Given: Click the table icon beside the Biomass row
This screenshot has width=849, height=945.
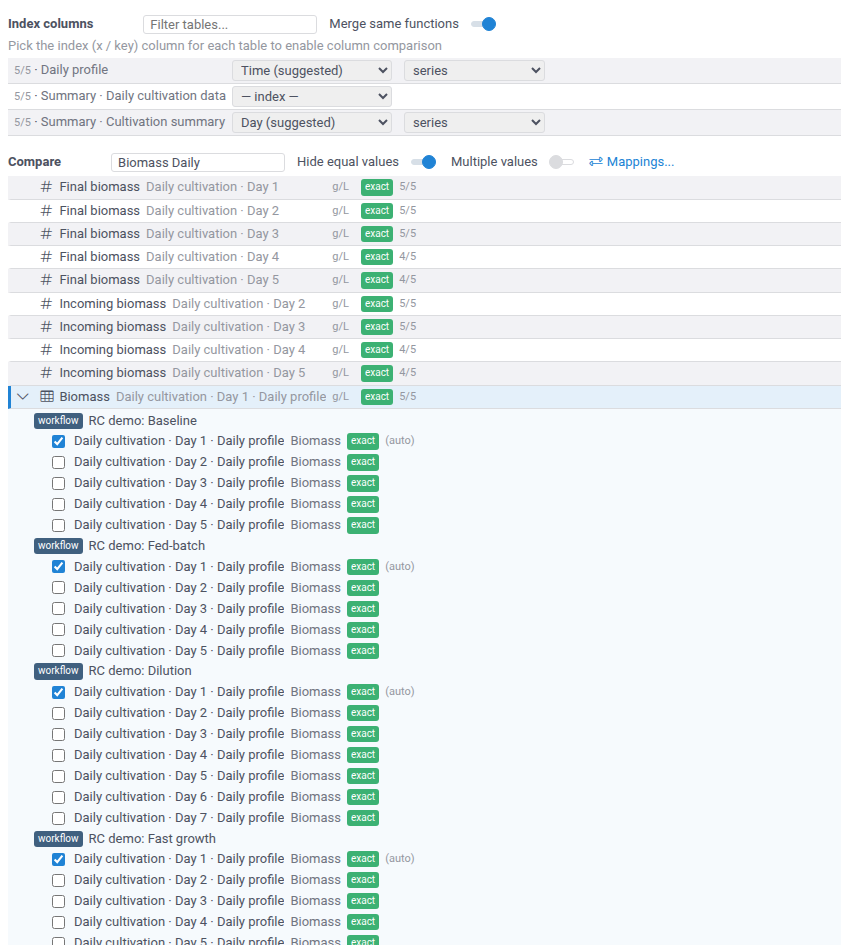Looking at the screenshot, I should [x=47, y=397].
